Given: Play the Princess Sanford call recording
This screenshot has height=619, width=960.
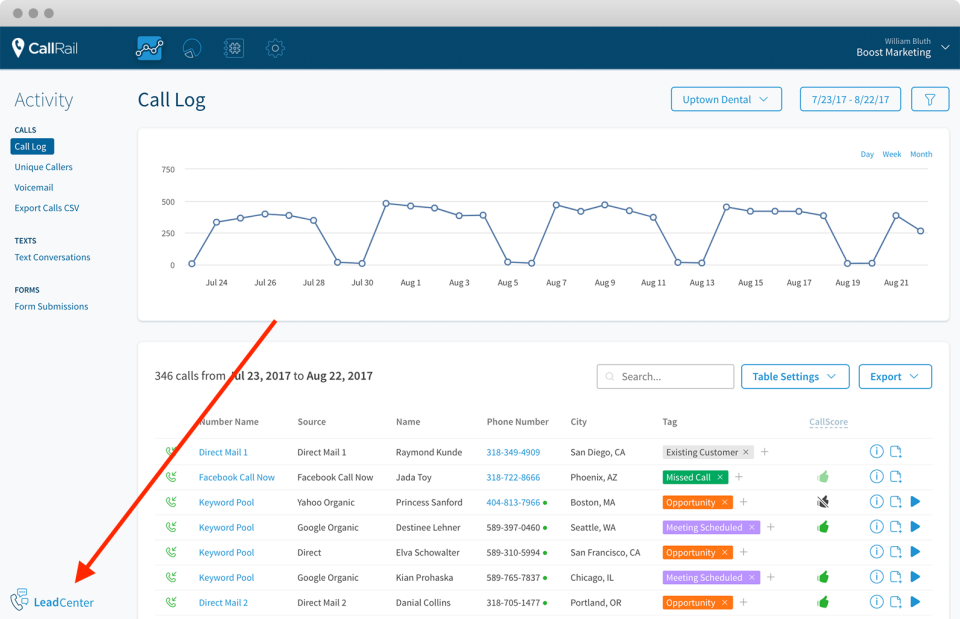Looking at the screenshot, I should (x=915, y=501).
